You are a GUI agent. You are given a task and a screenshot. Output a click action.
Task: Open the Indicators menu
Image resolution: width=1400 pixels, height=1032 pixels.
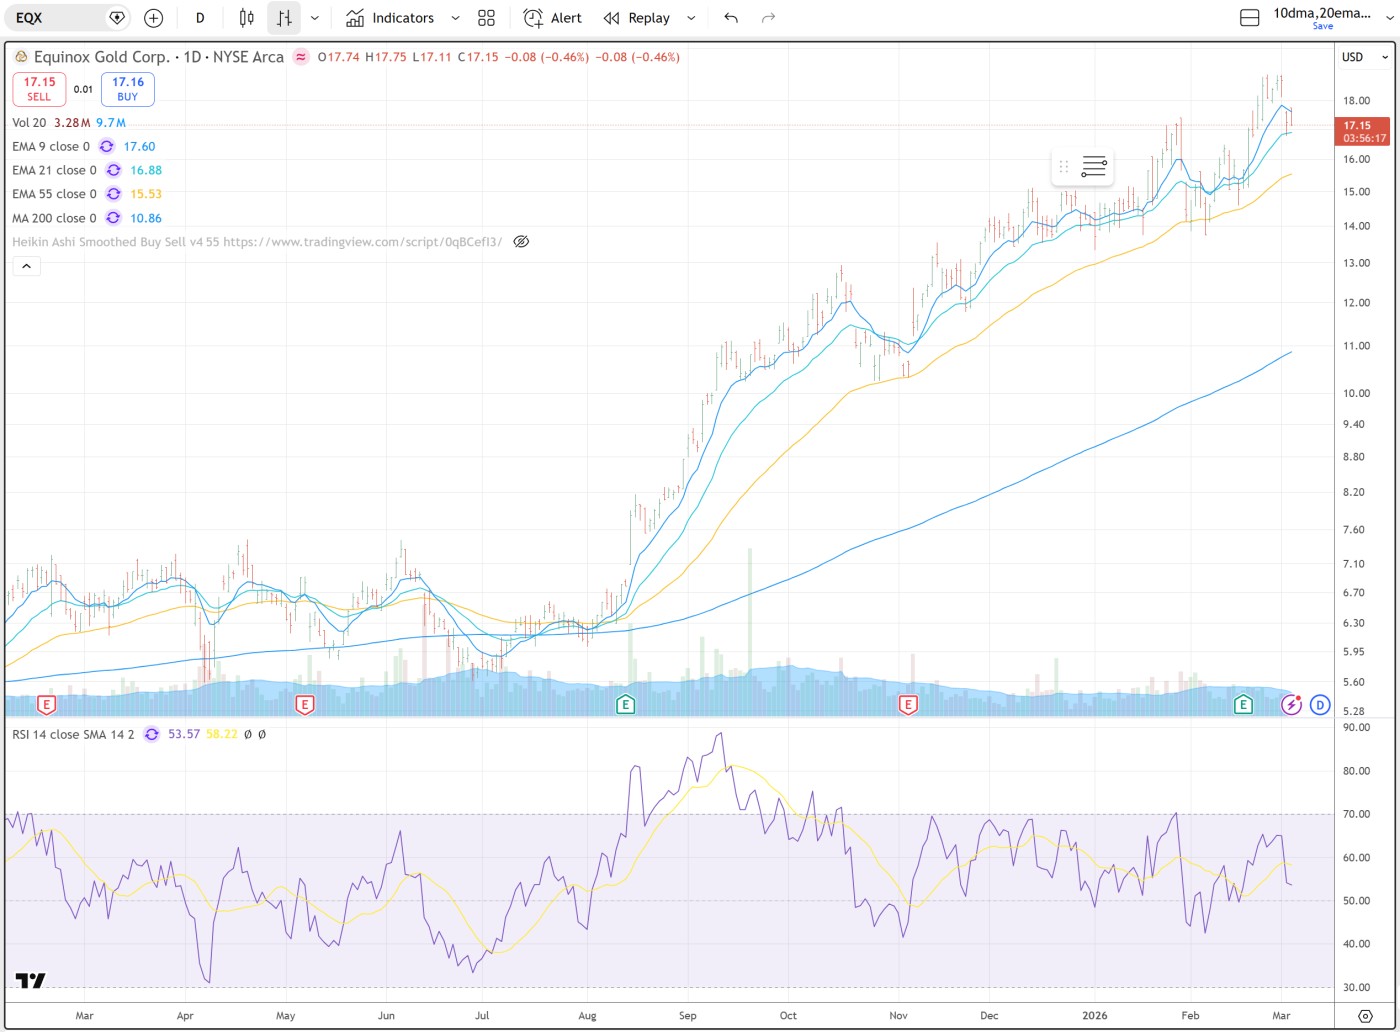[390, 18]
